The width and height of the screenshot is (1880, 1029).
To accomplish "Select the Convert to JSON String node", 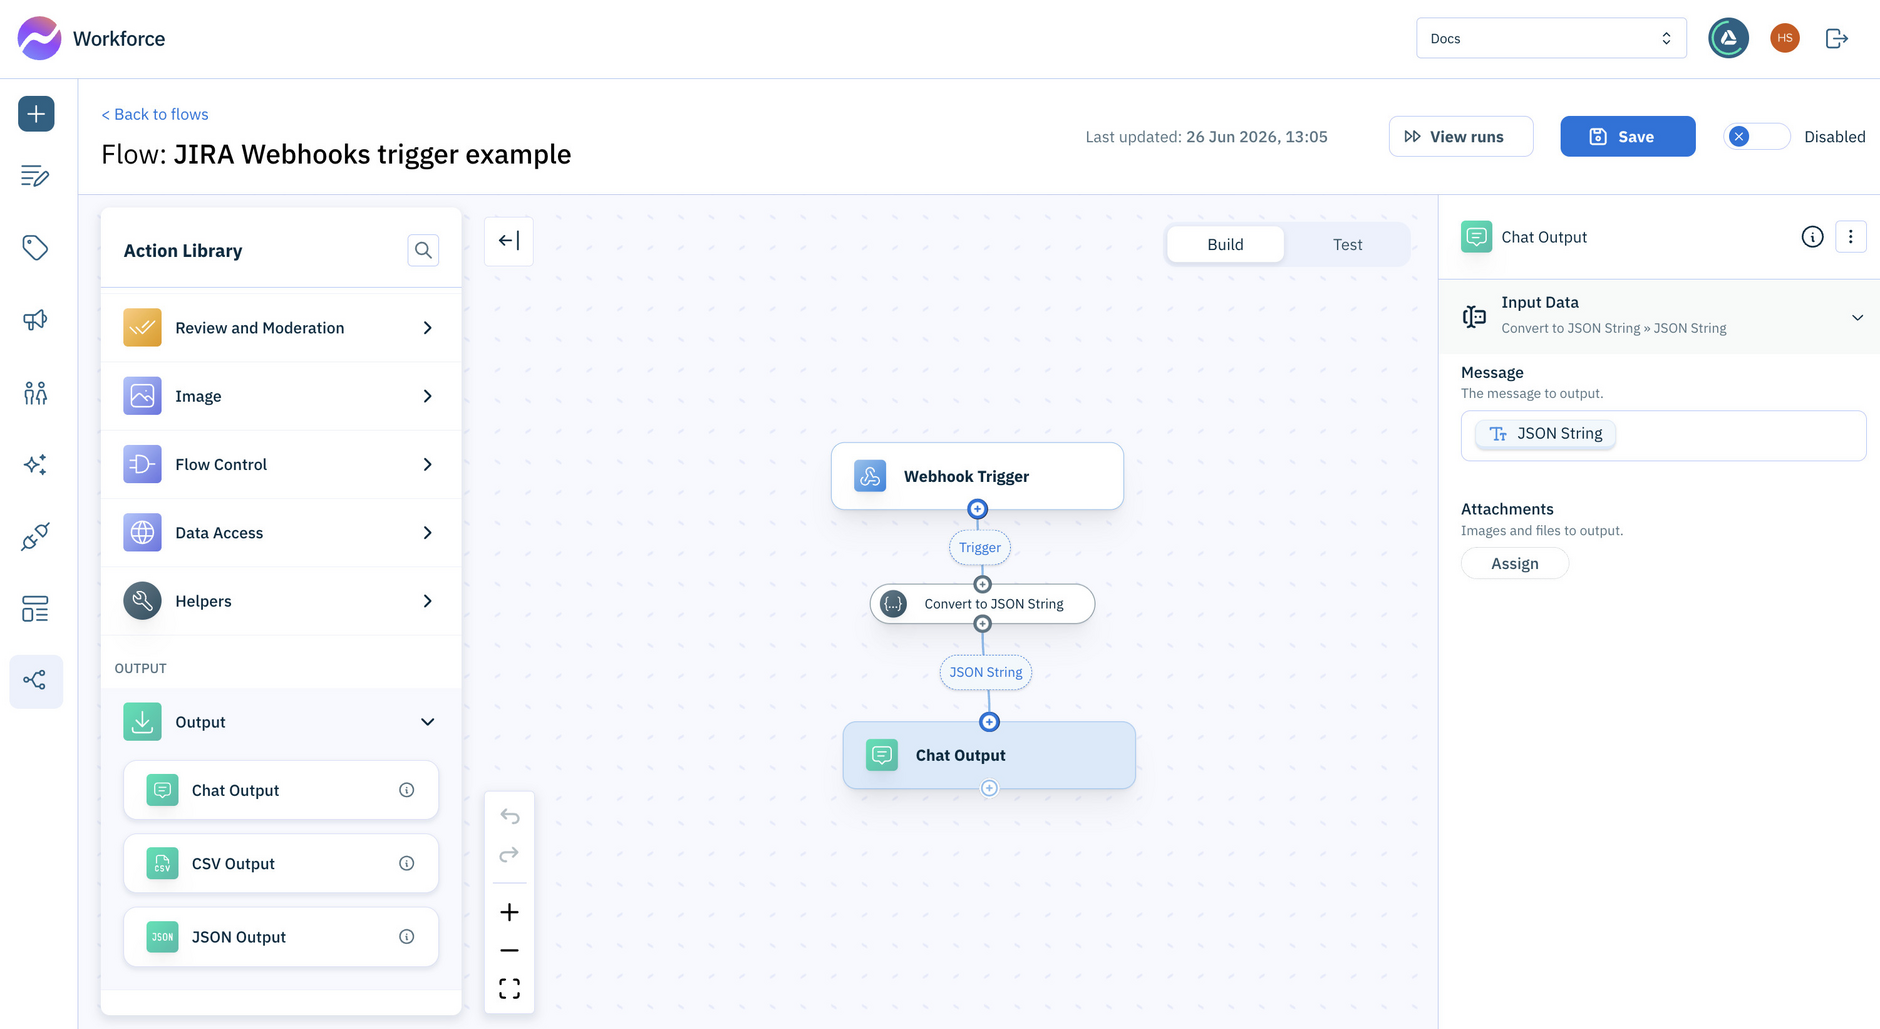I will pyautogui.click(x=982, y=604).
